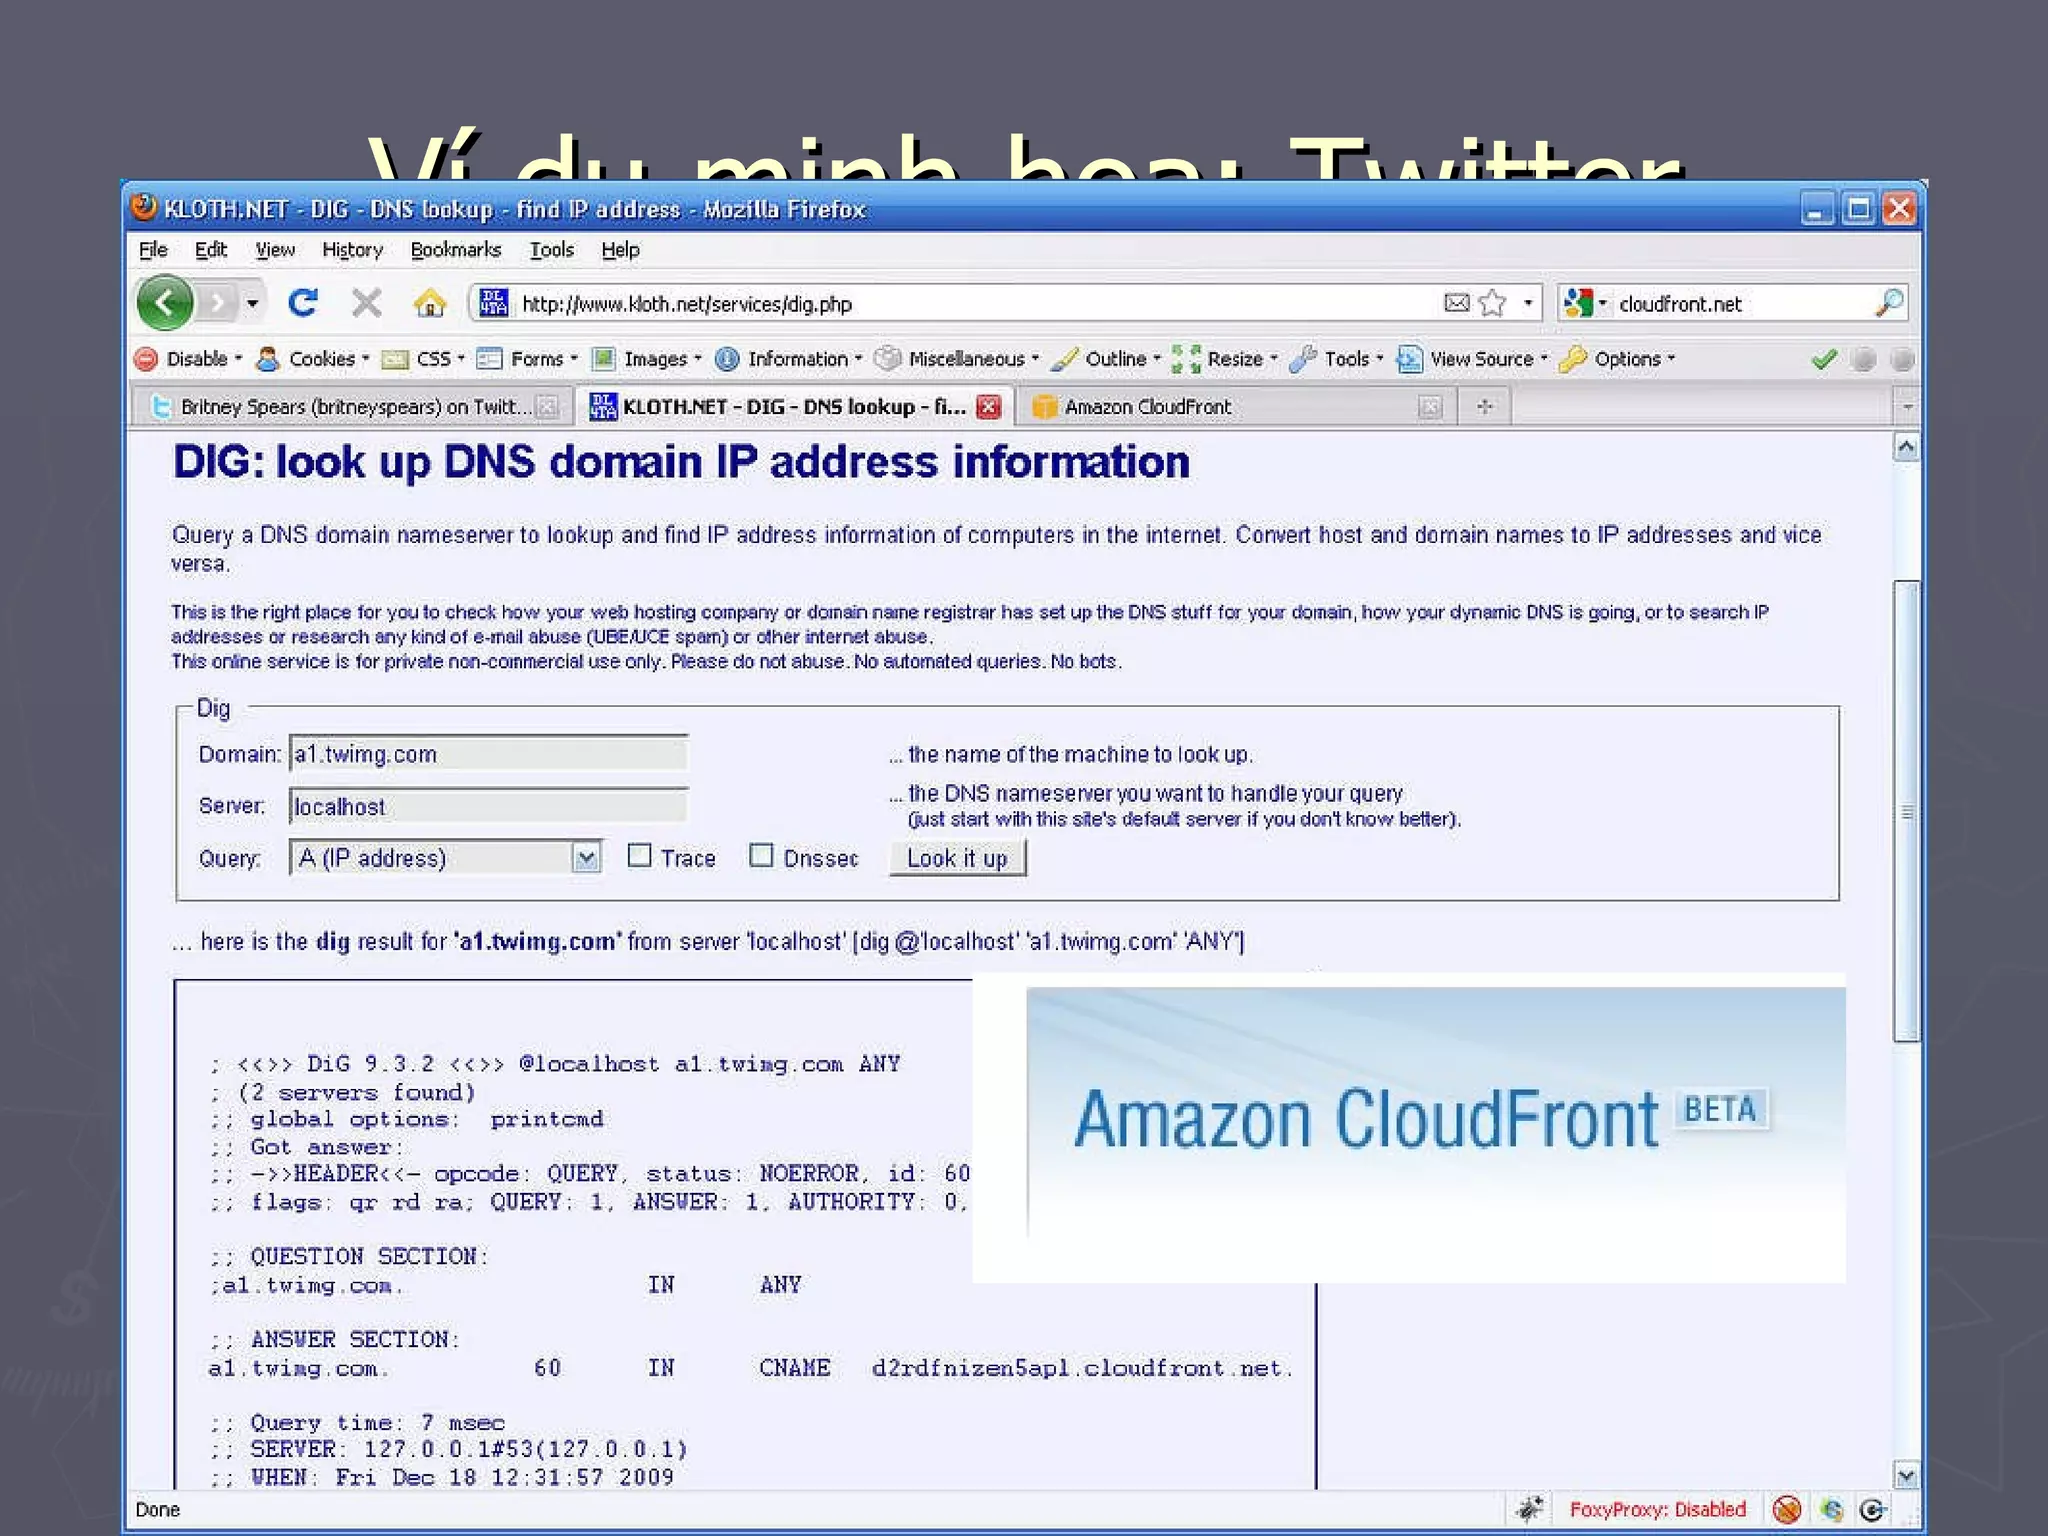This screenshot has height=1536, width=2048.
Task: Click the search magnifier icon
Action: click(x=1889, y=302)
